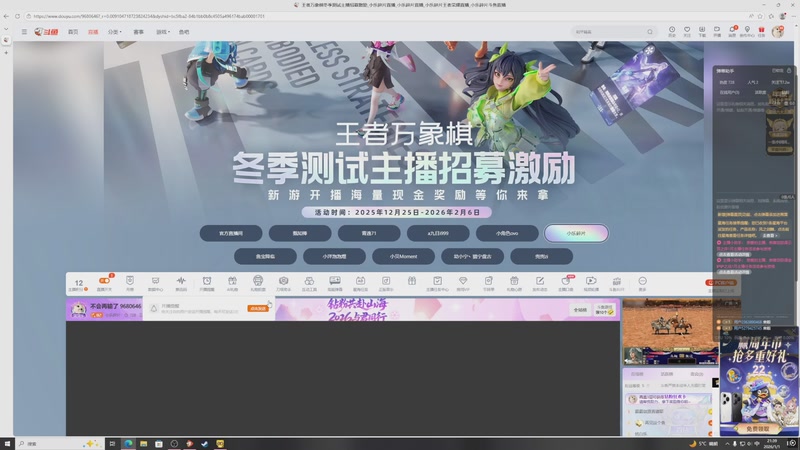This screenshot has width=800, height=450.
Task: Open Windows Start menu
Action: point(7,443)
